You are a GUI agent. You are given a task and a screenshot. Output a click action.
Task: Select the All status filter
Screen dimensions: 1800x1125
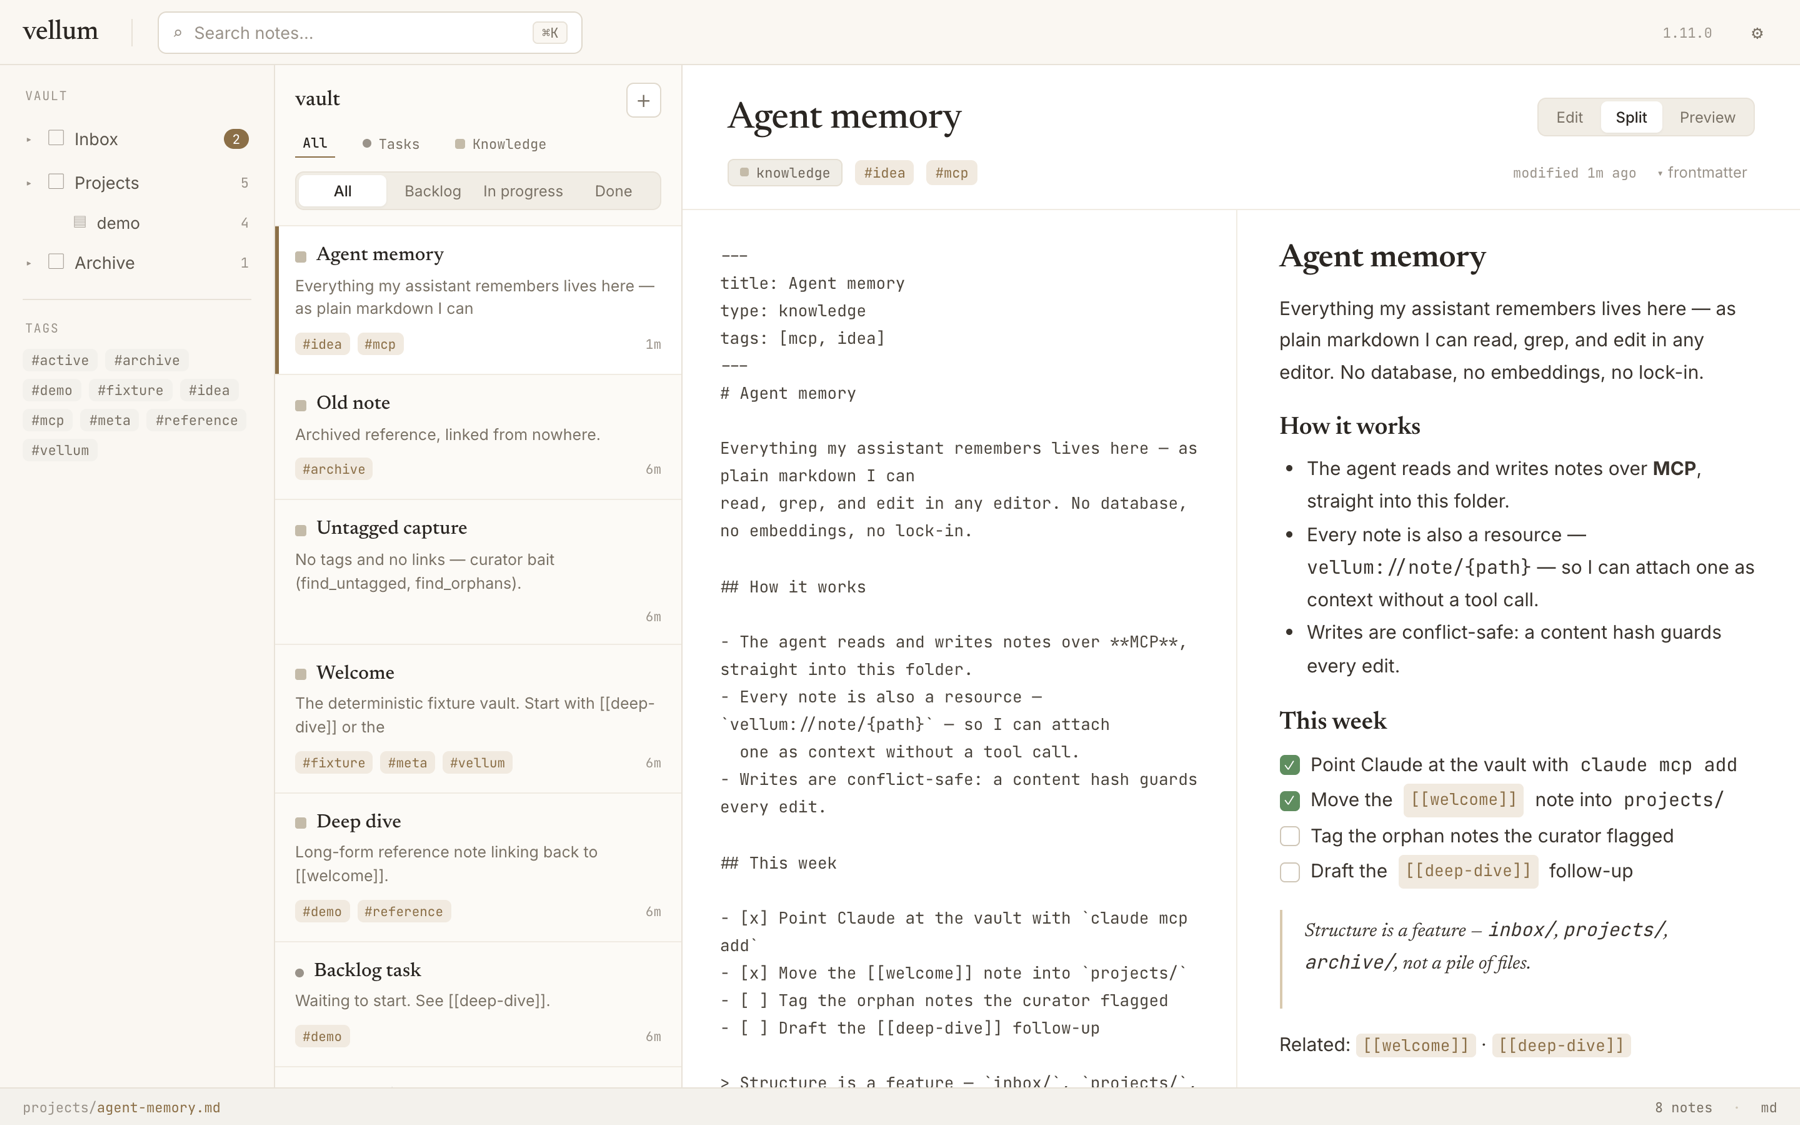coord(343,191)
